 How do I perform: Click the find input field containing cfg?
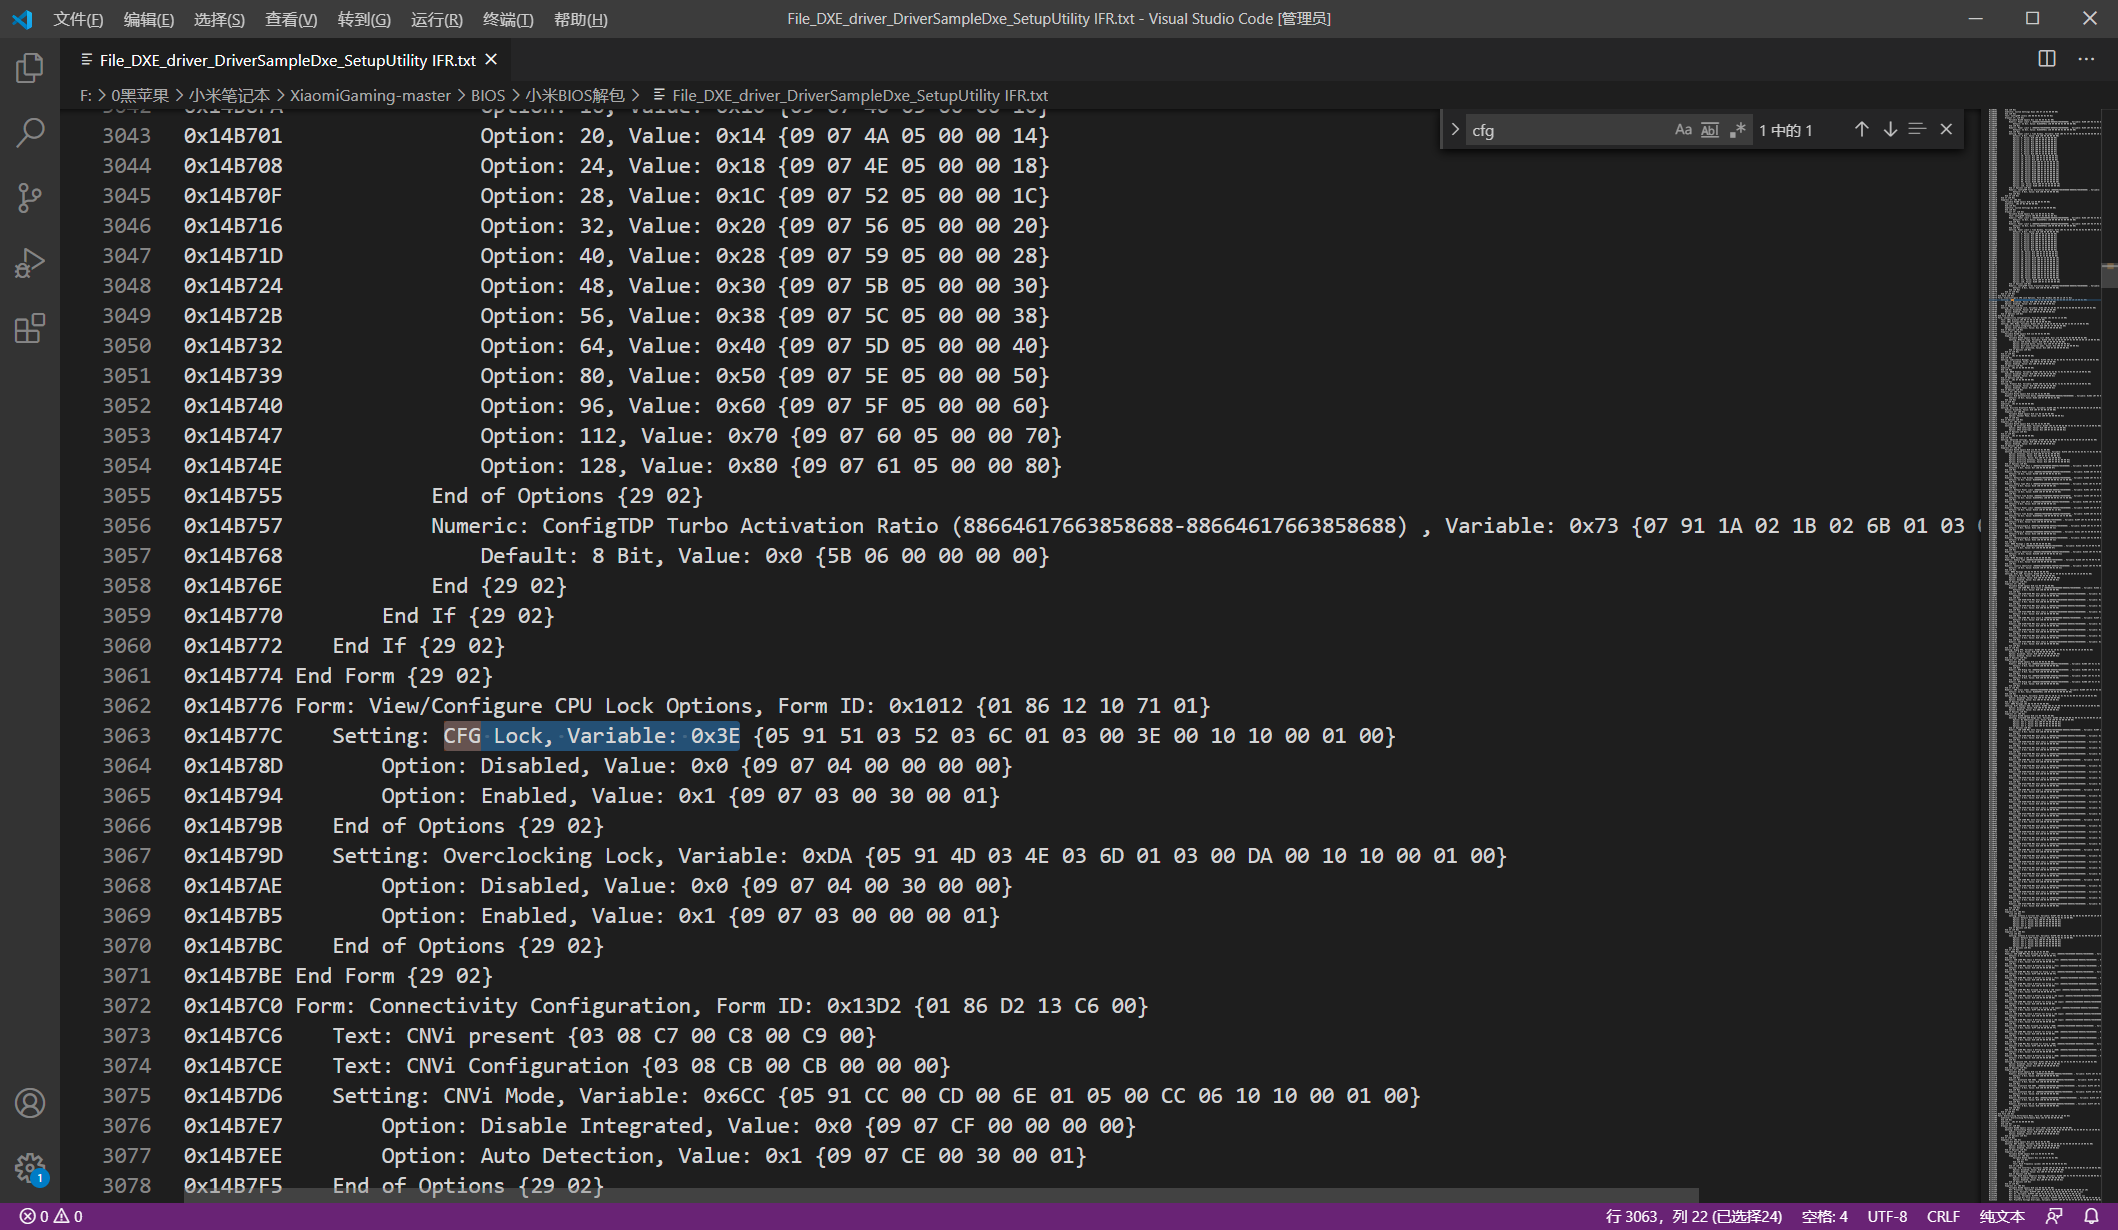pyautogui.click(x=1565, y=130)
